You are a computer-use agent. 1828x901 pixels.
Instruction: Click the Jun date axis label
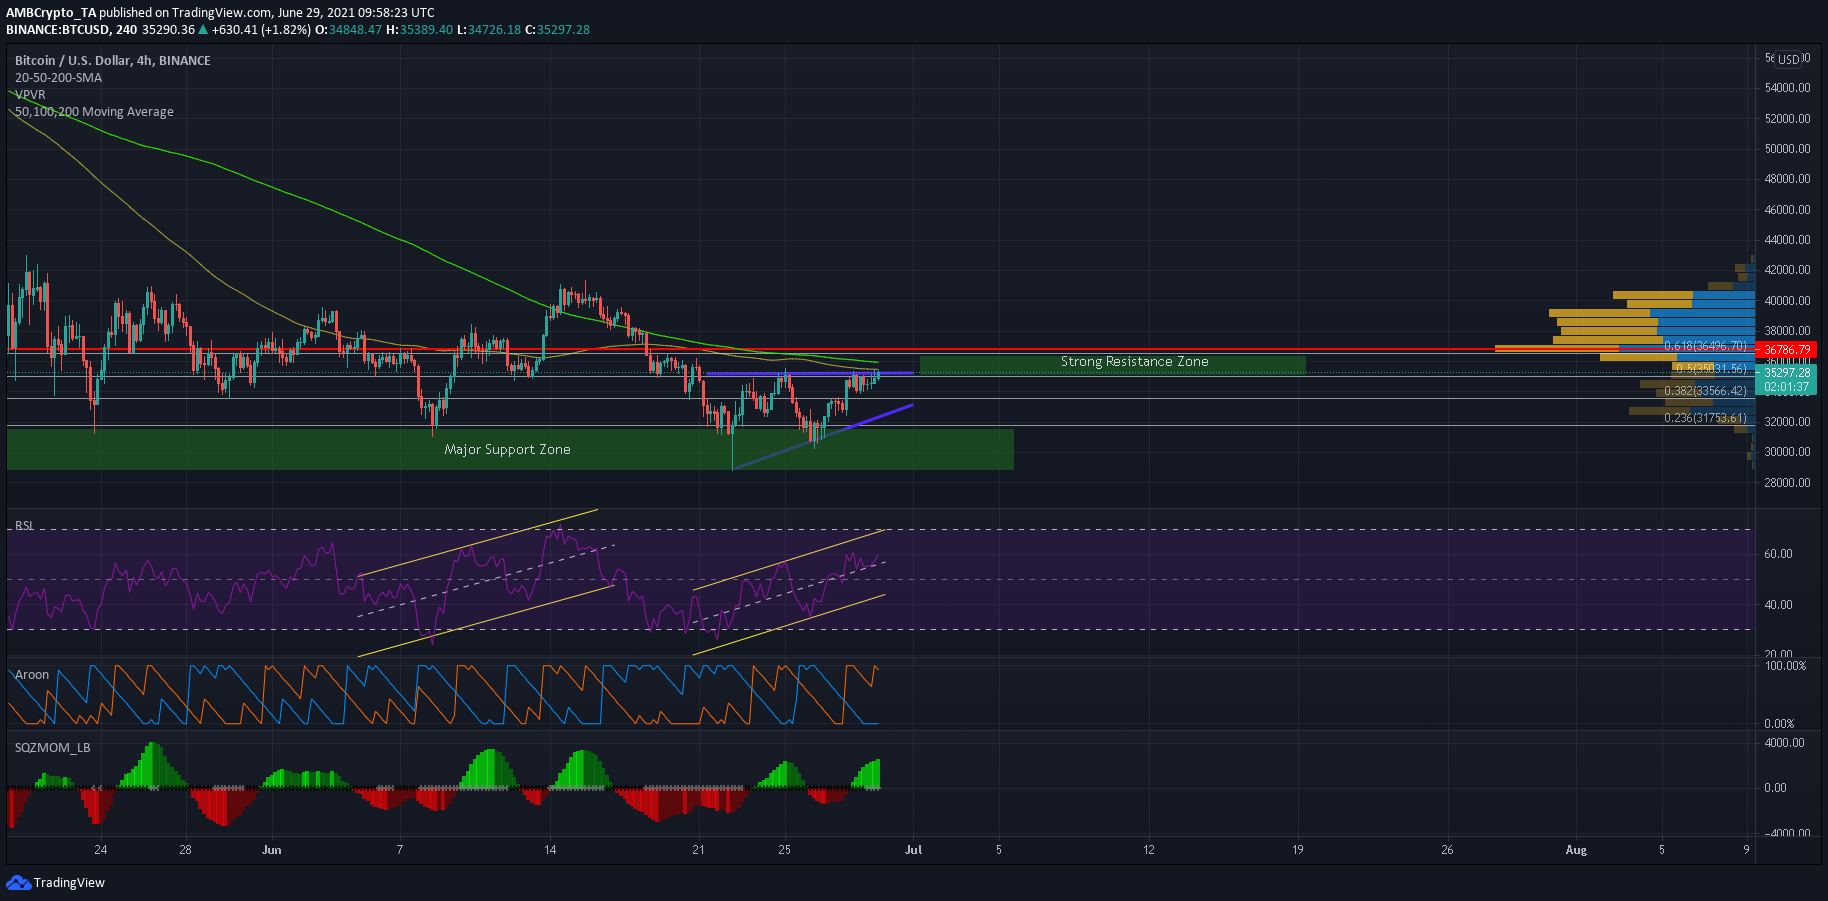272,849
